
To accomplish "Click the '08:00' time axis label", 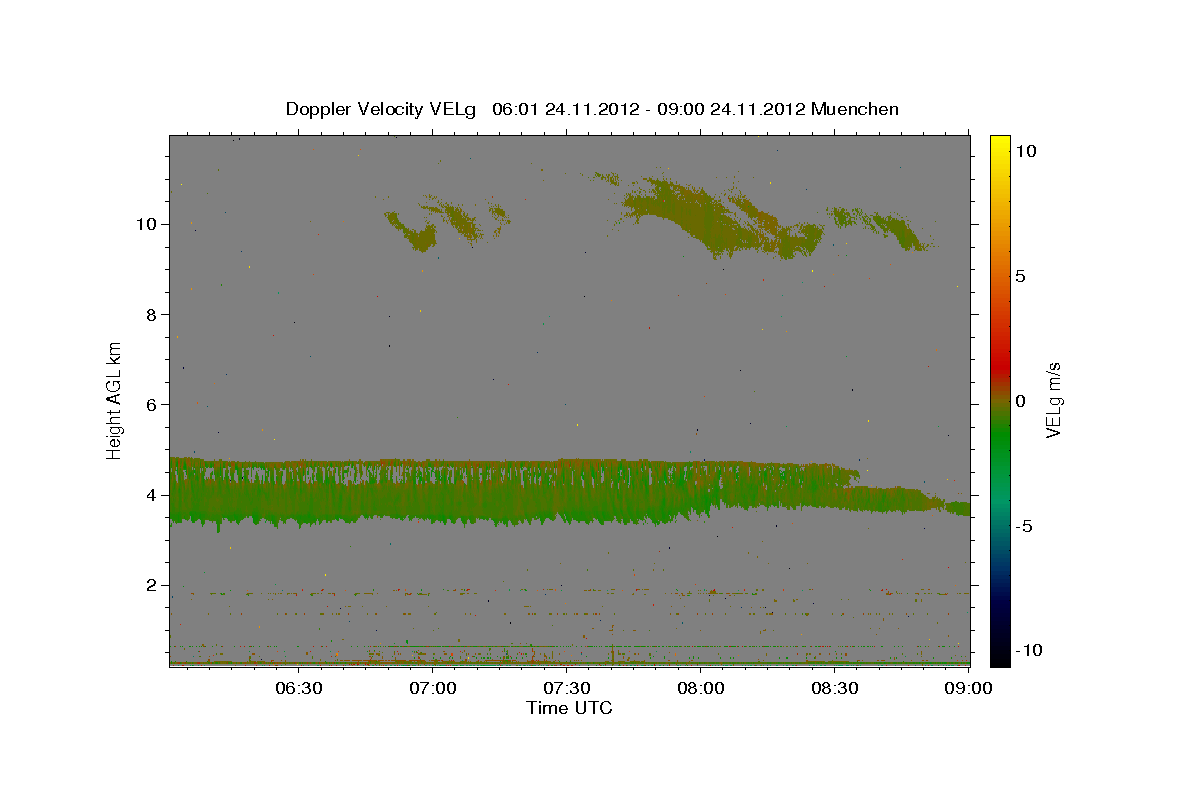I will [x=700, y=689].
